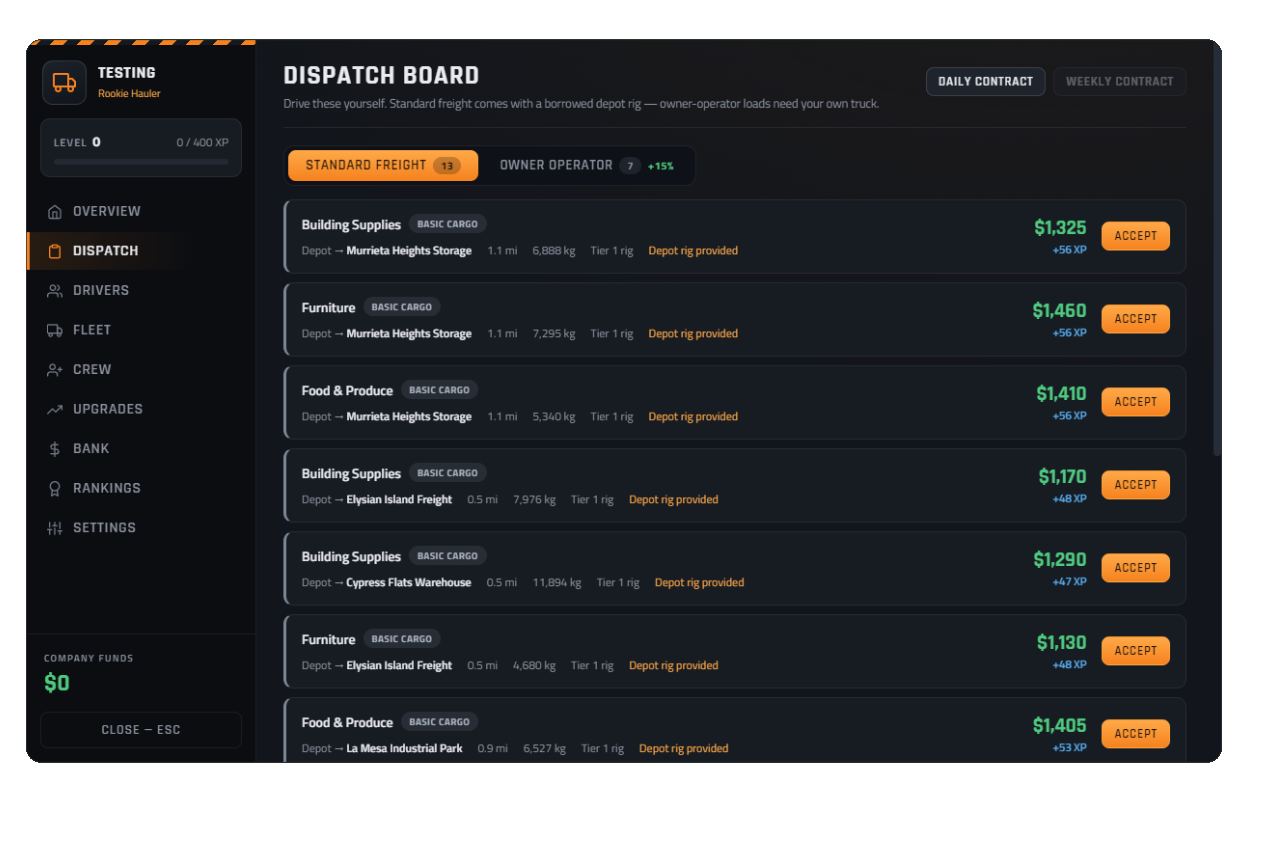Click the 4,680 kg weight value
Screen dimensions: 1265x861
535,666
